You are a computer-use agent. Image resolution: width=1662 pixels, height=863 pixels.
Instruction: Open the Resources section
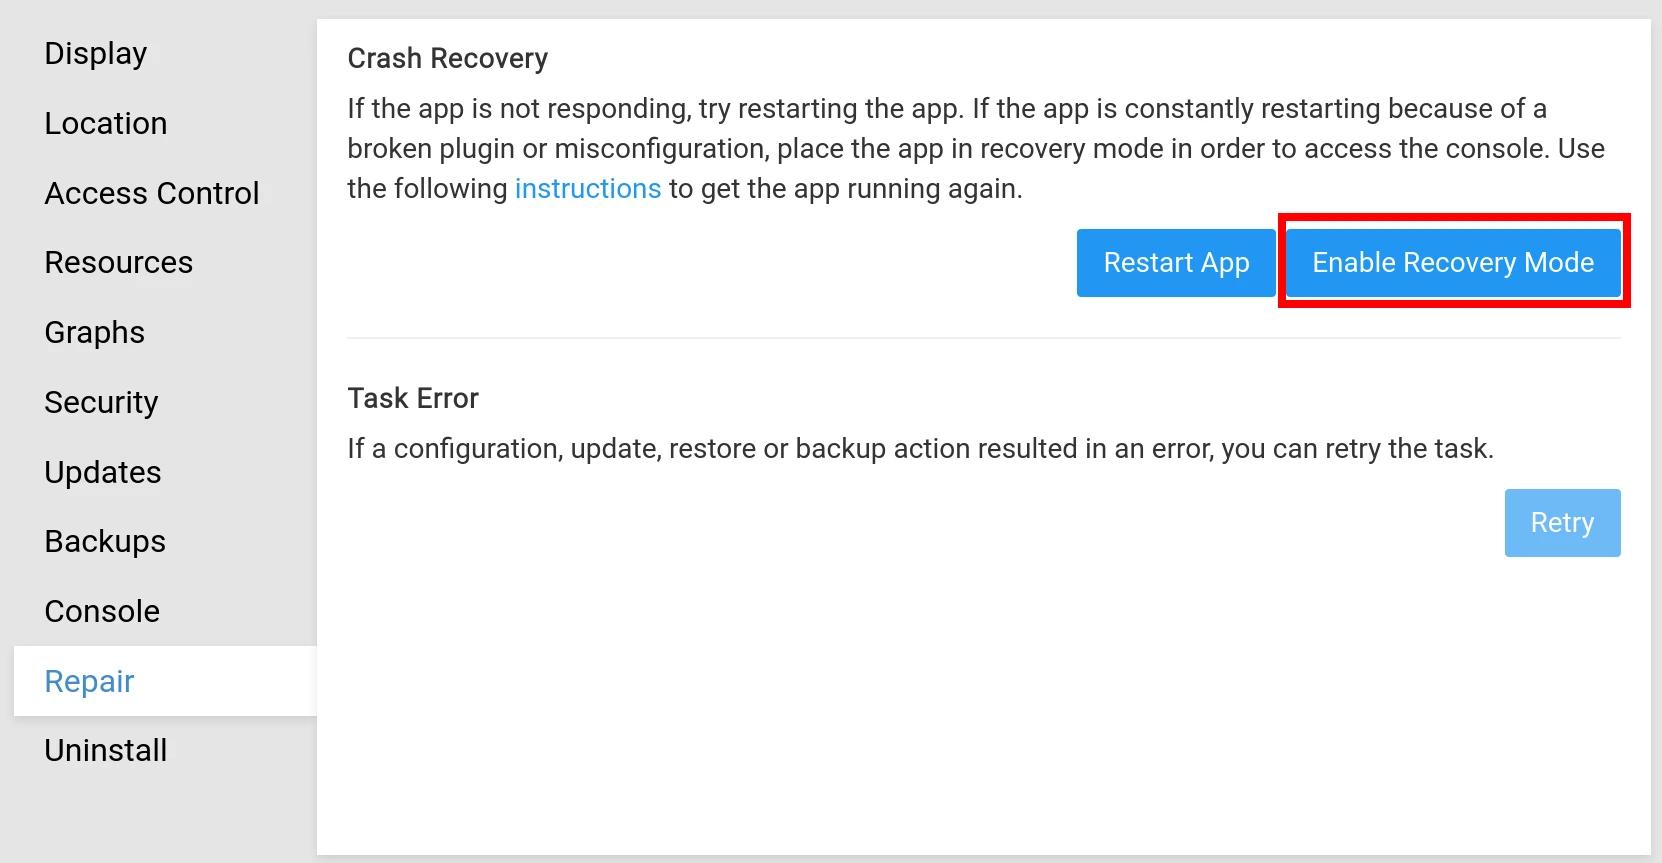tap(118, 262)
